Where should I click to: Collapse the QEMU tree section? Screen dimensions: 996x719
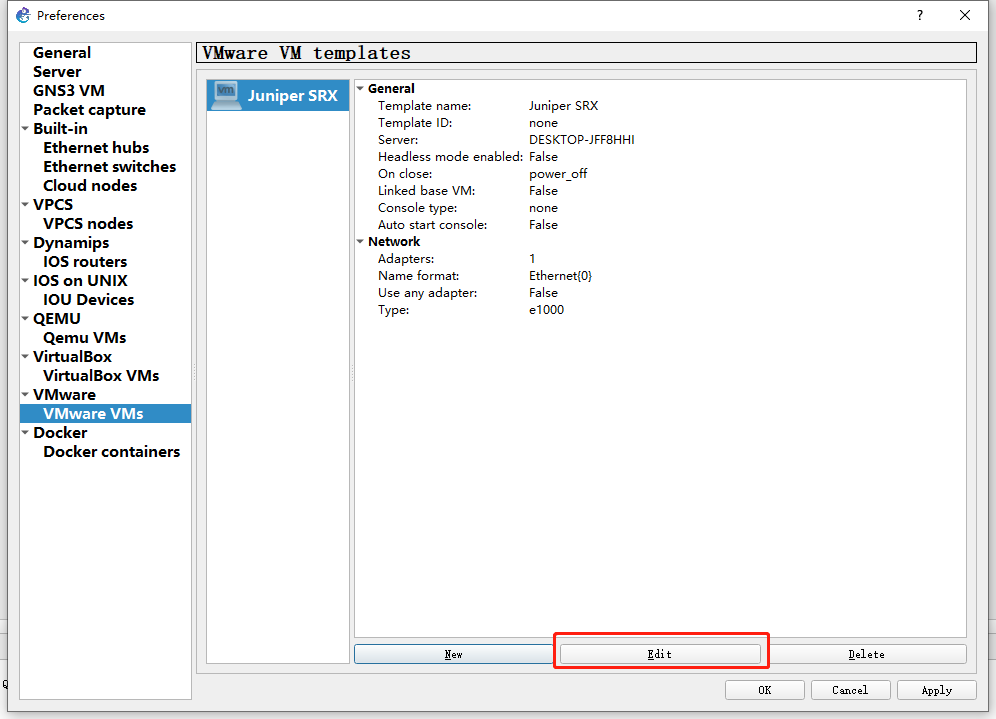point(25,318)
